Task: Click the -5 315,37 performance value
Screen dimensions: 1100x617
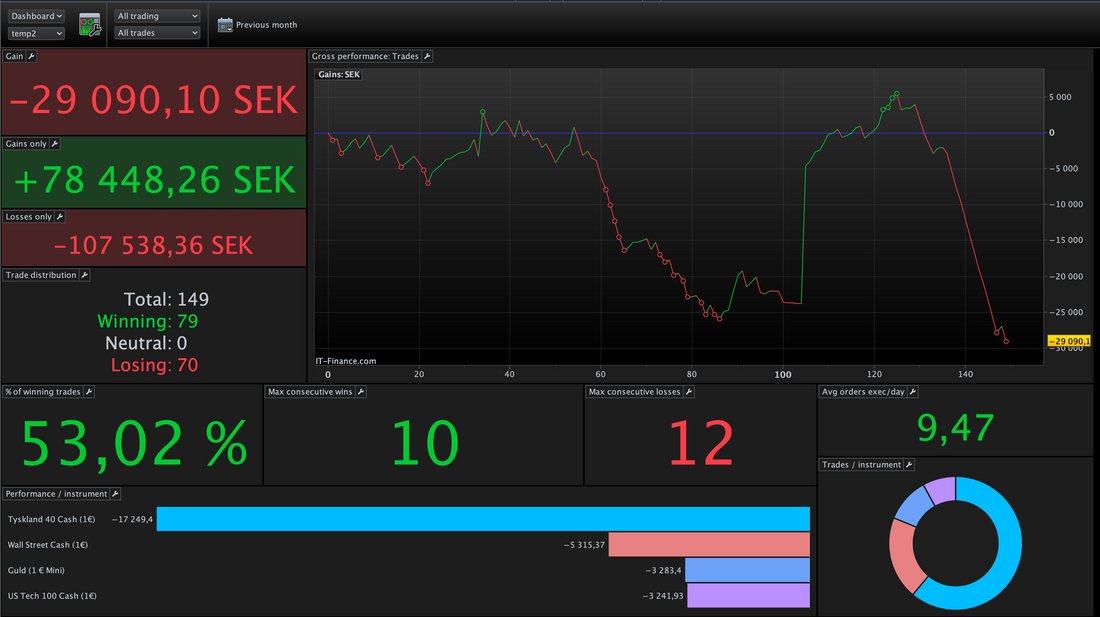Action: pyautogui.click(x=584, y=545)
